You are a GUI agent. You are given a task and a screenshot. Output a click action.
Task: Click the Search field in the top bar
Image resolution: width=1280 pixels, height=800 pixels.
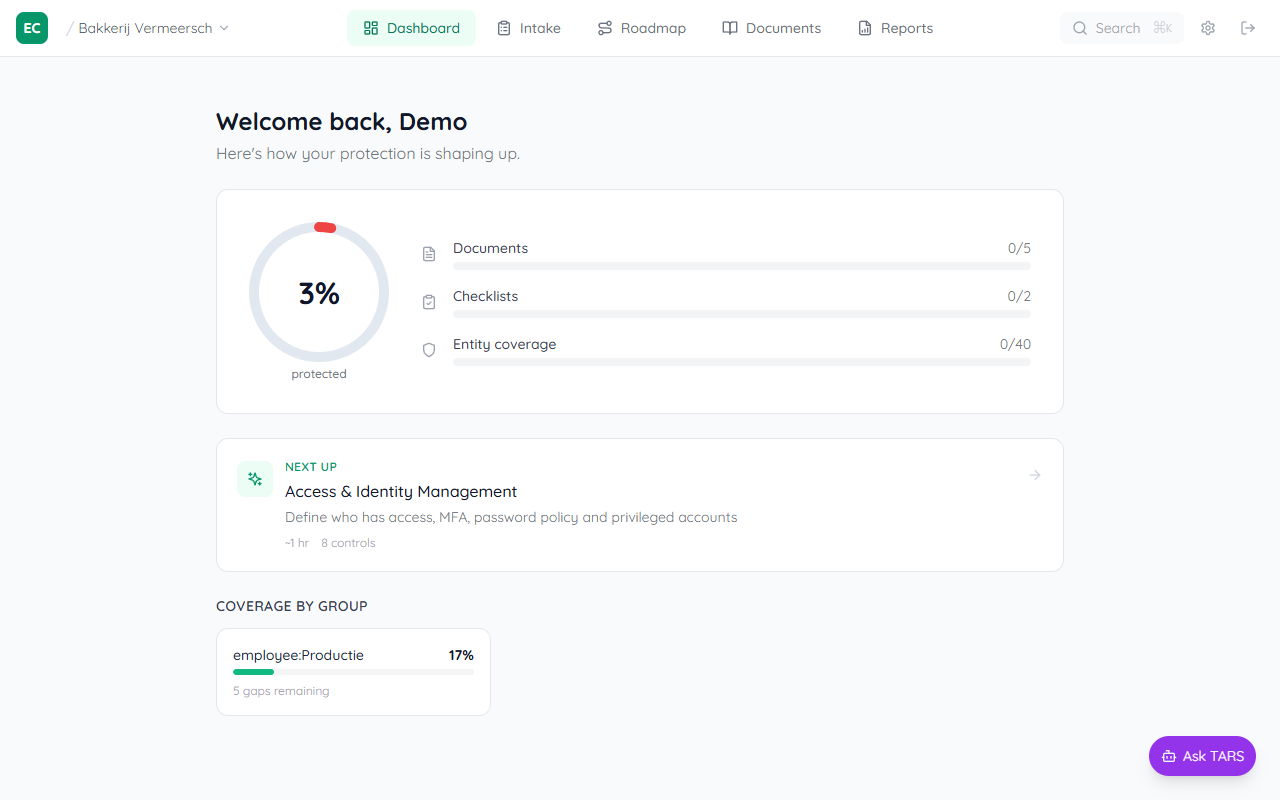1121,28
